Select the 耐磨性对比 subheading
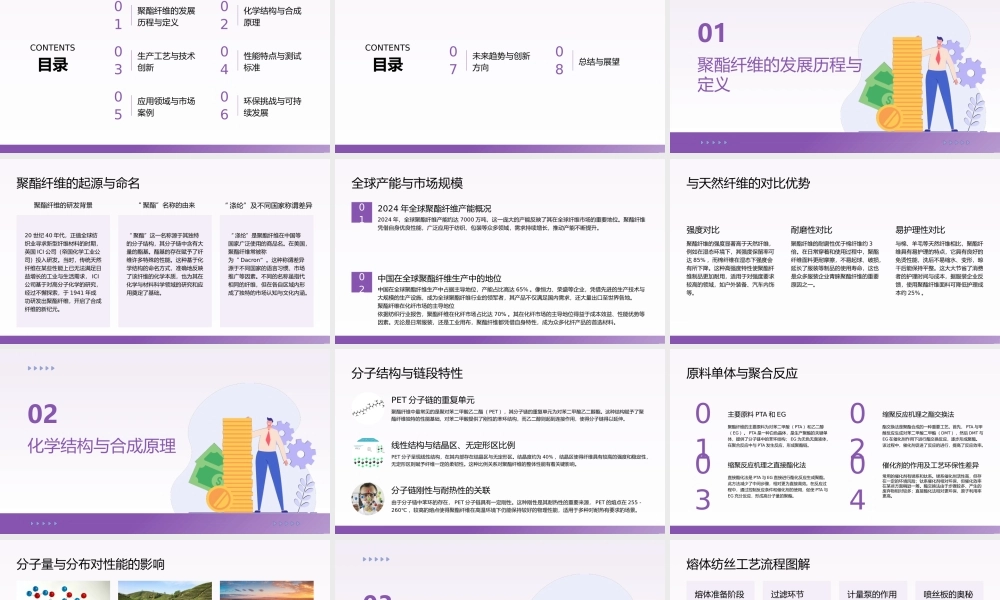1000x600 pixels. 811,230
